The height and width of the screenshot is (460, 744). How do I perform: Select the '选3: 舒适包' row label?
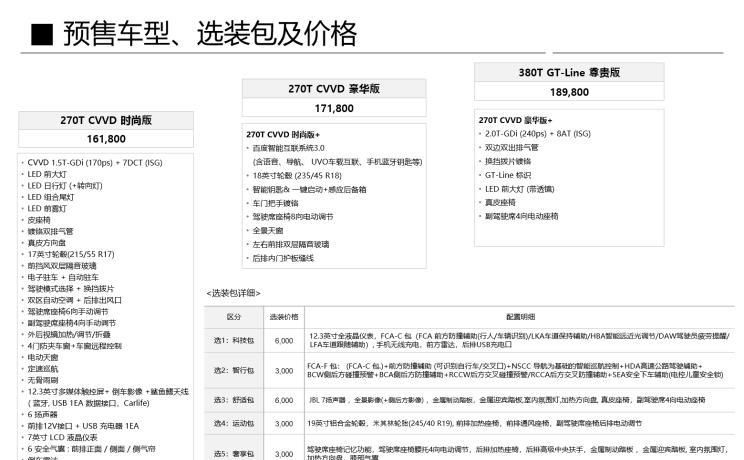click(x=233, y=400)
